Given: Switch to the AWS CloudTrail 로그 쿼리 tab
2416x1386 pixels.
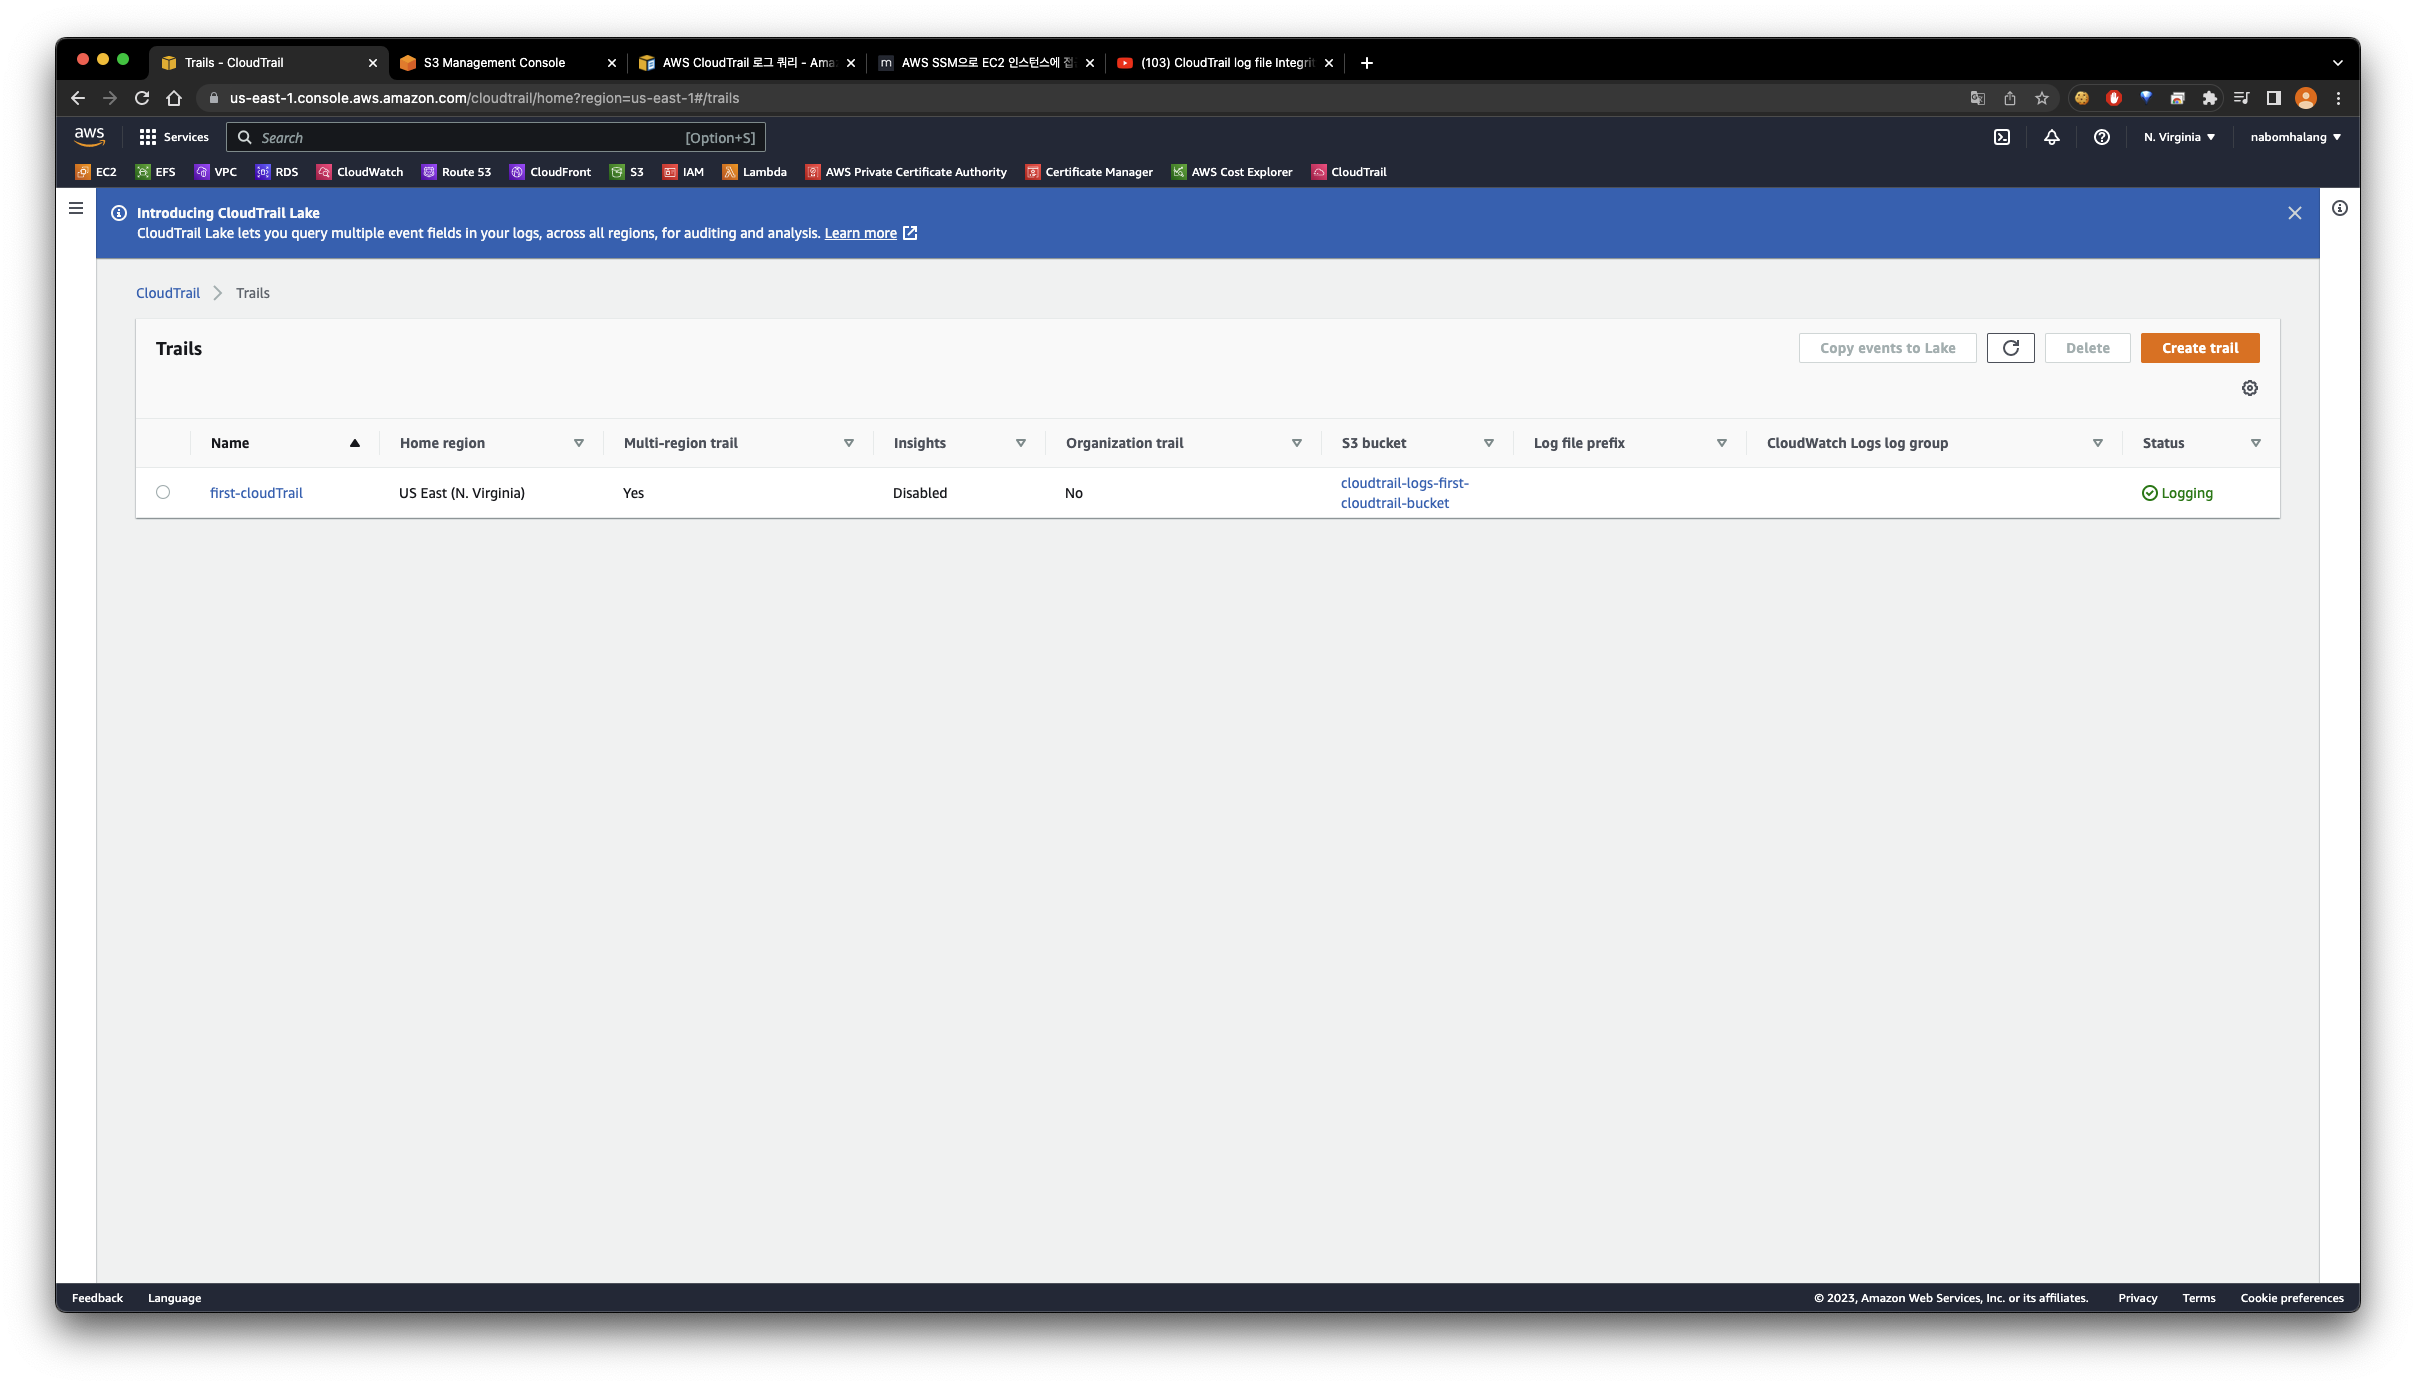Looking at the screenshot, I should click(746, 62).
